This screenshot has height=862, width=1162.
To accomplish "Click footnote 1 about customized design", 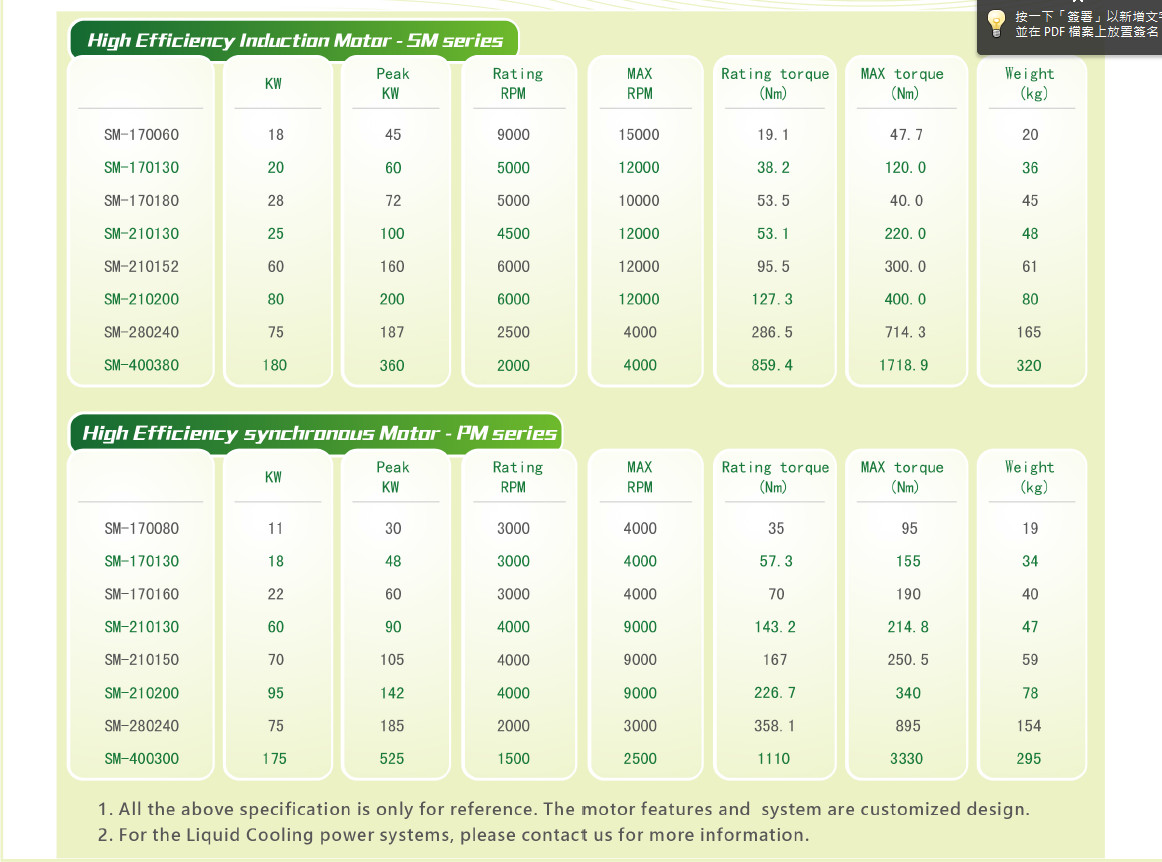I will coord(564,809).
